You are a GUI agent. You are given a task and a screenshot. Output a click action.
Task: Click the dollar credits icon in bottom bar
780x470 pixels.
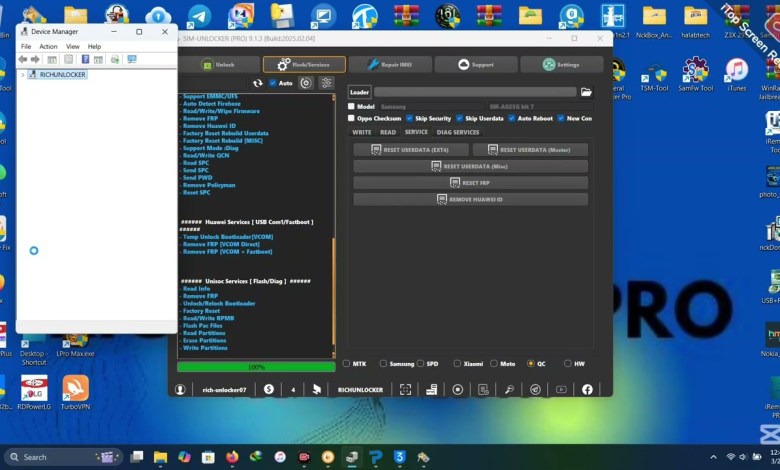coord(268,389)
